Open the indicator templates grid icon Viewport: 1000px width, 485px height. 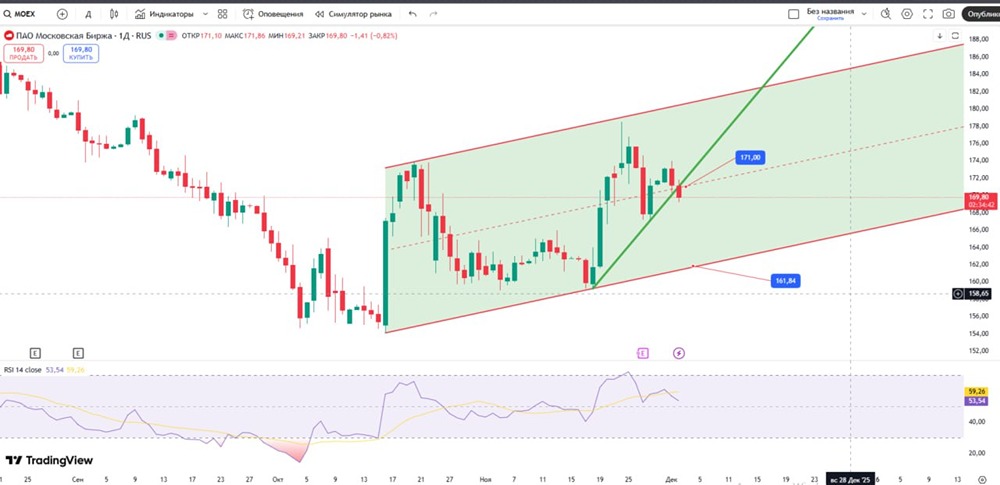tap(223, 13)
